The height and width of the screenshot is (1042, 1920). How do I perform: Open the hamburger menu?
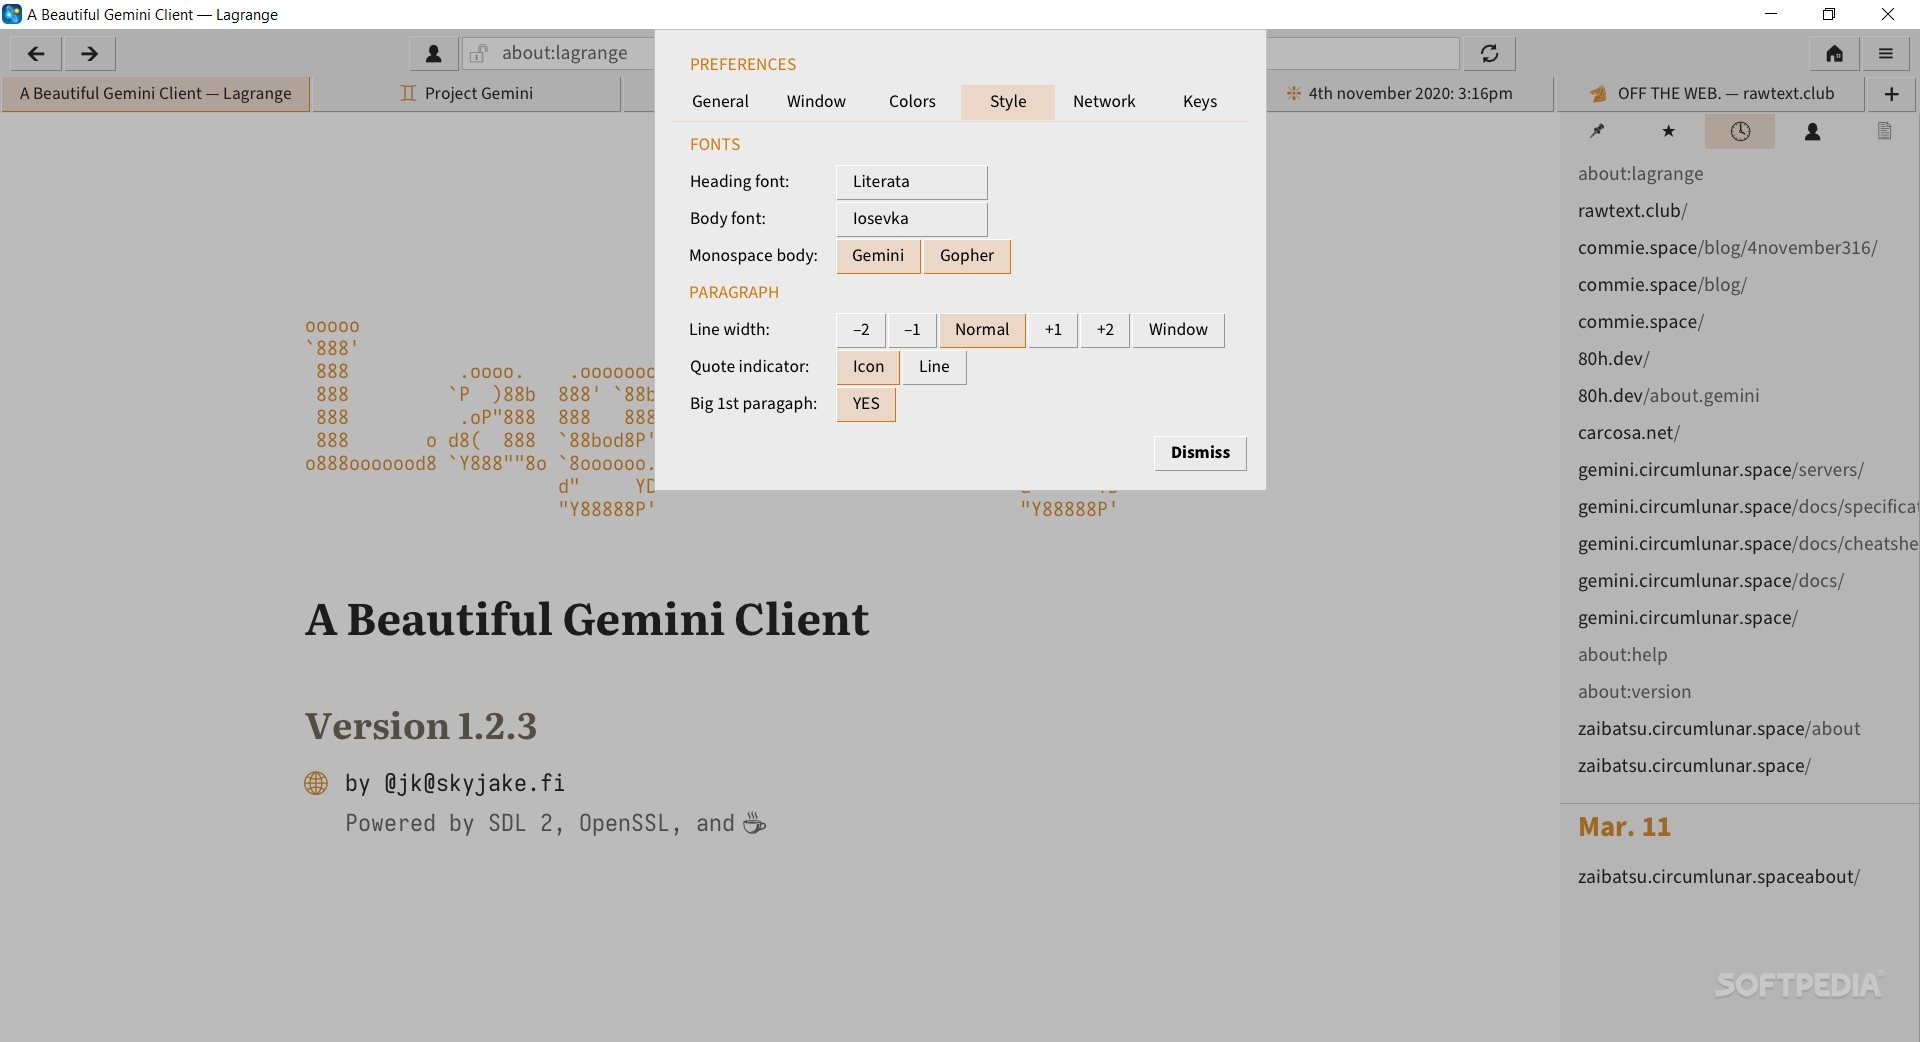[x=1886, y=54]
